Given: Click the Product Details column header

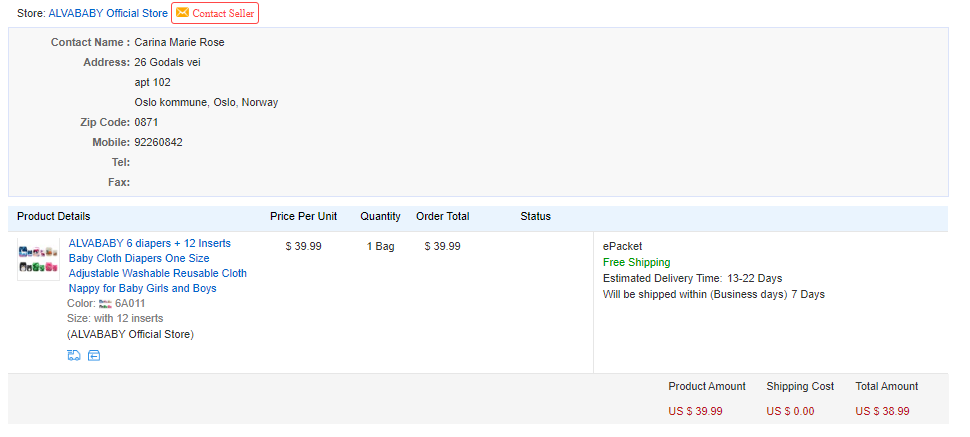Looking at the screenshot, I should click(53, 216).
